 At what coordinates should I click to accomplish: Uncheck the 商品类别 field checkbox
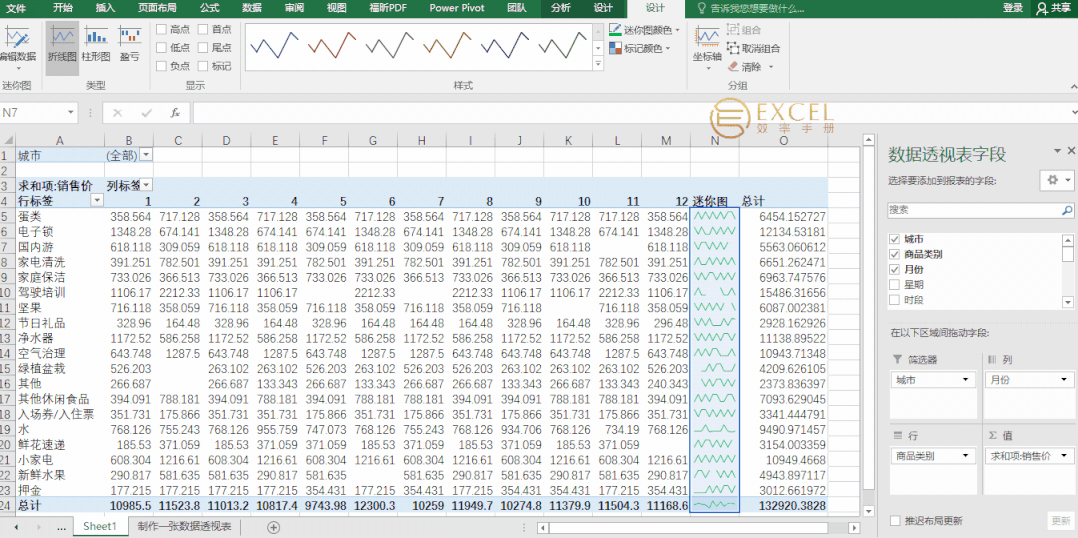pos(894,254)
